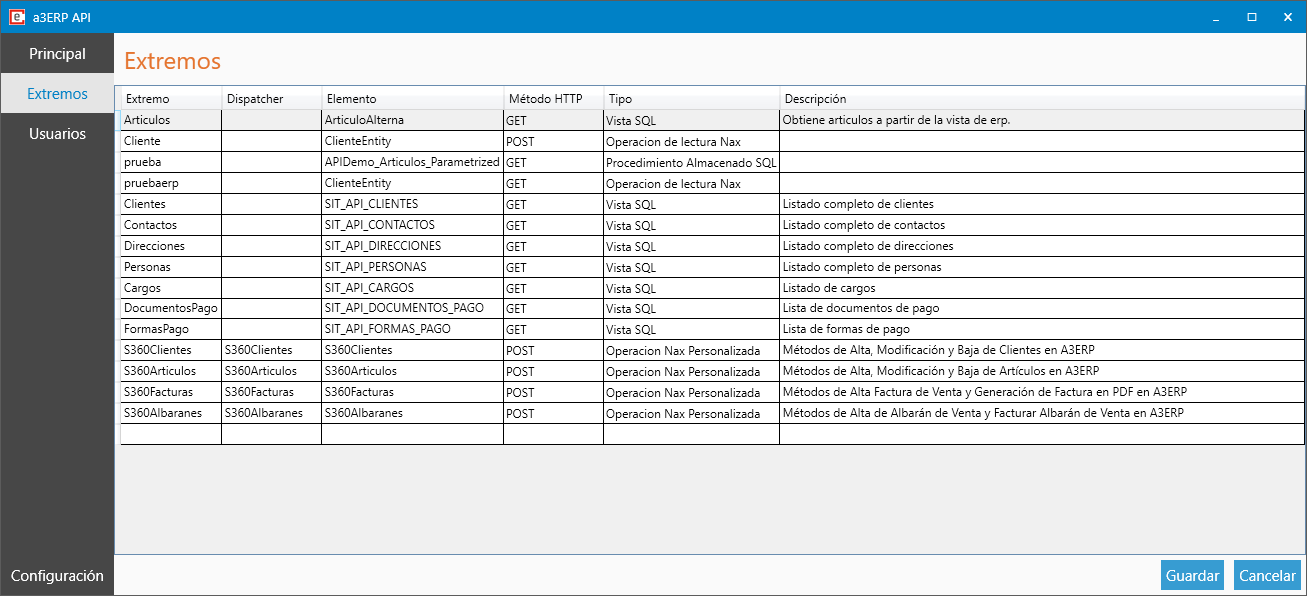Screen dimensions: 1307x596
Task: Click the SIT_API_FORMAS_PAGO element cell
Action: [x=413, y=329]
